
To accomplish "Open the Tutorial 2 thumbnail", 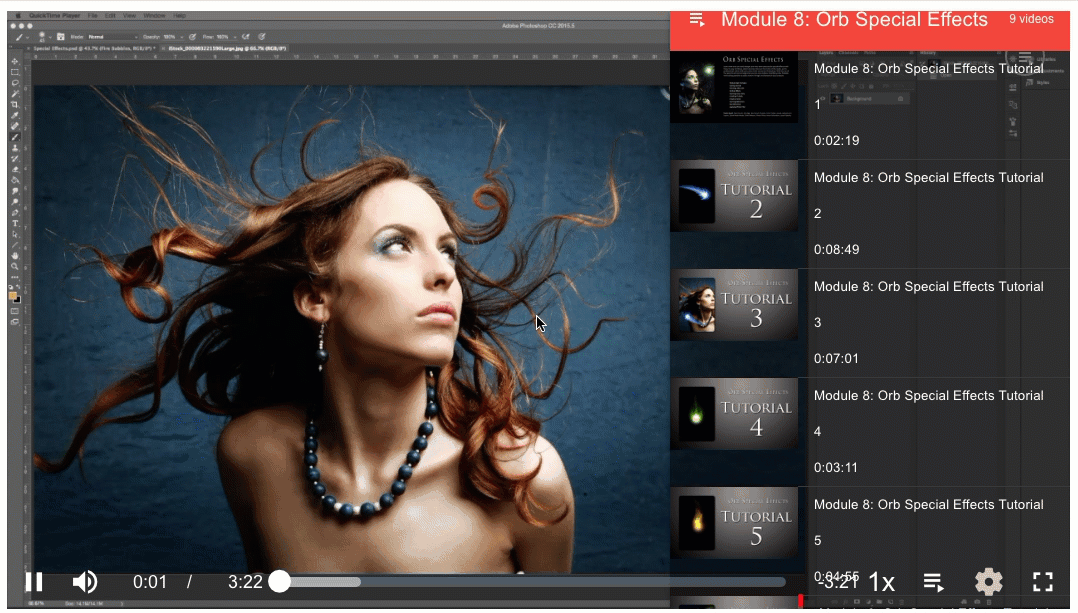I will click(734, 196).
